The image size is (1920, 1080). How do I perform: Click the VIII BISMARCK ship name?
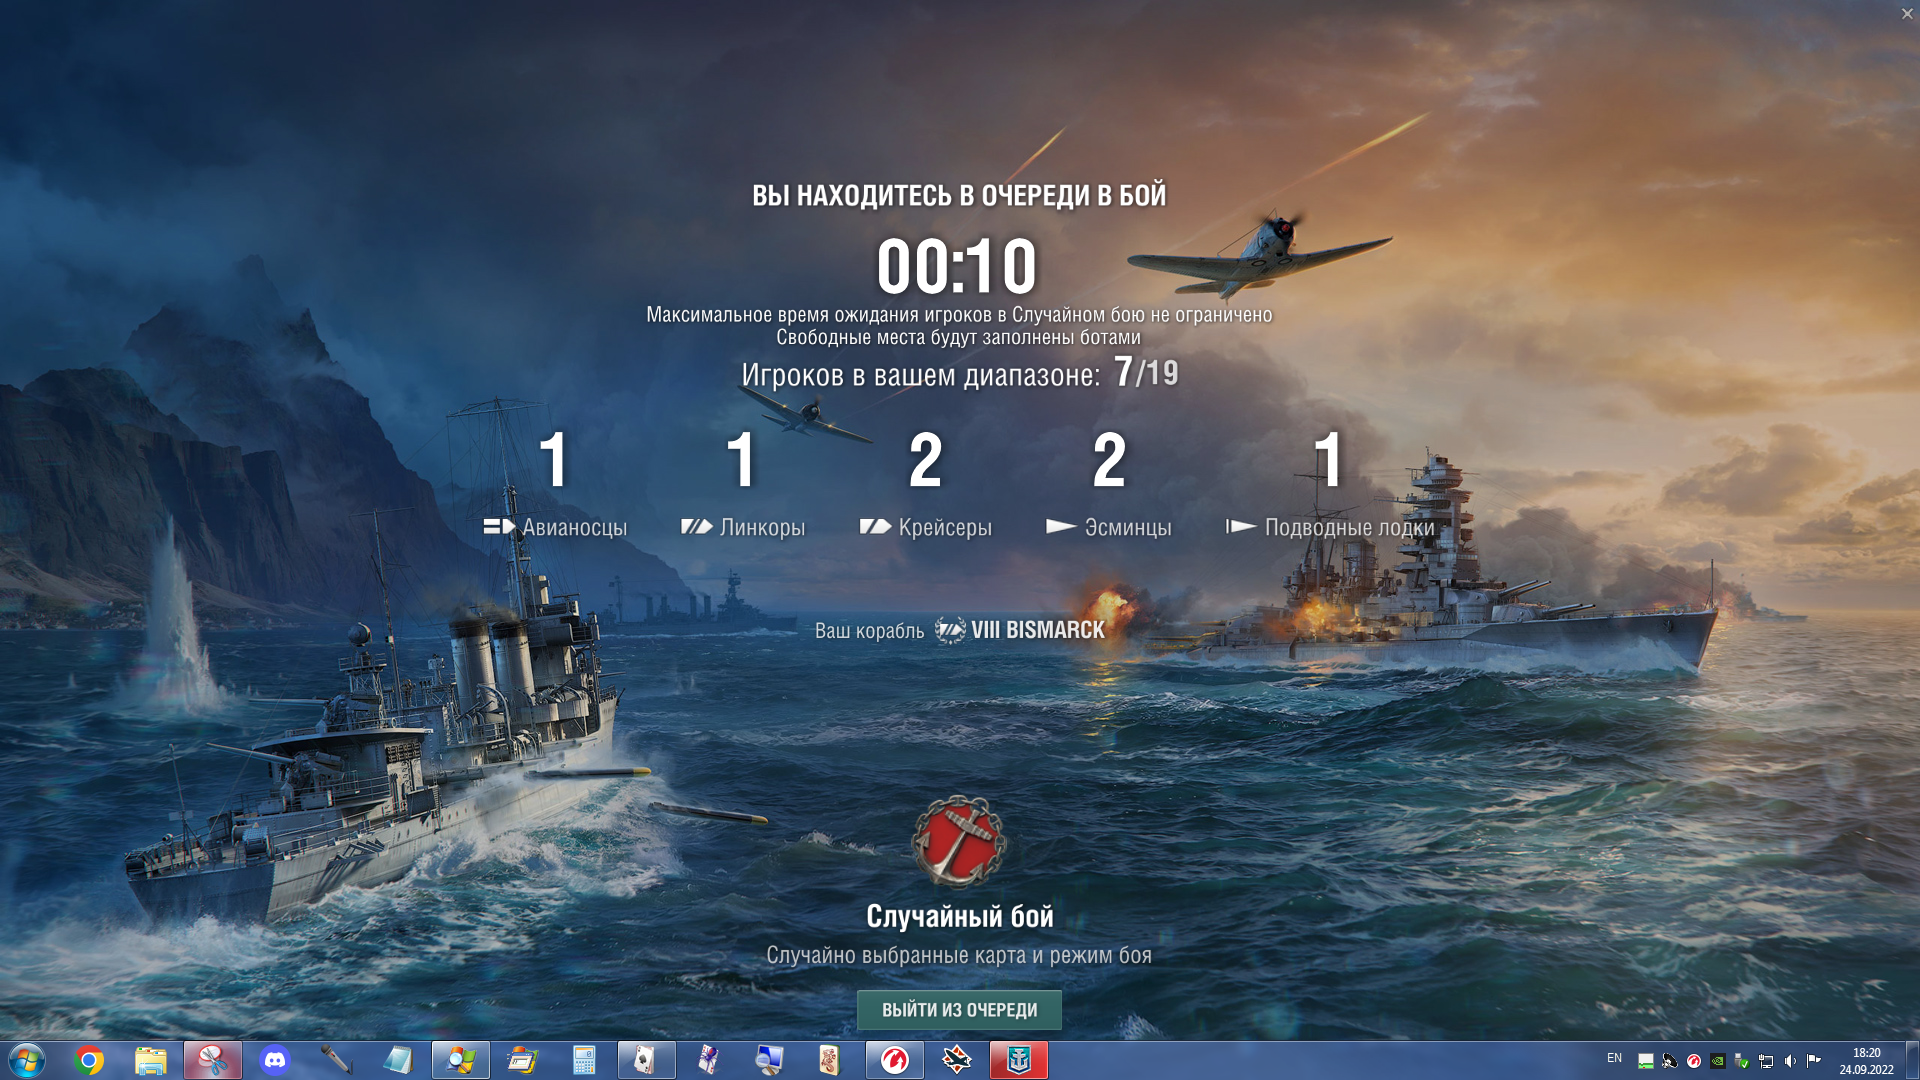(x=1038, y=630)
